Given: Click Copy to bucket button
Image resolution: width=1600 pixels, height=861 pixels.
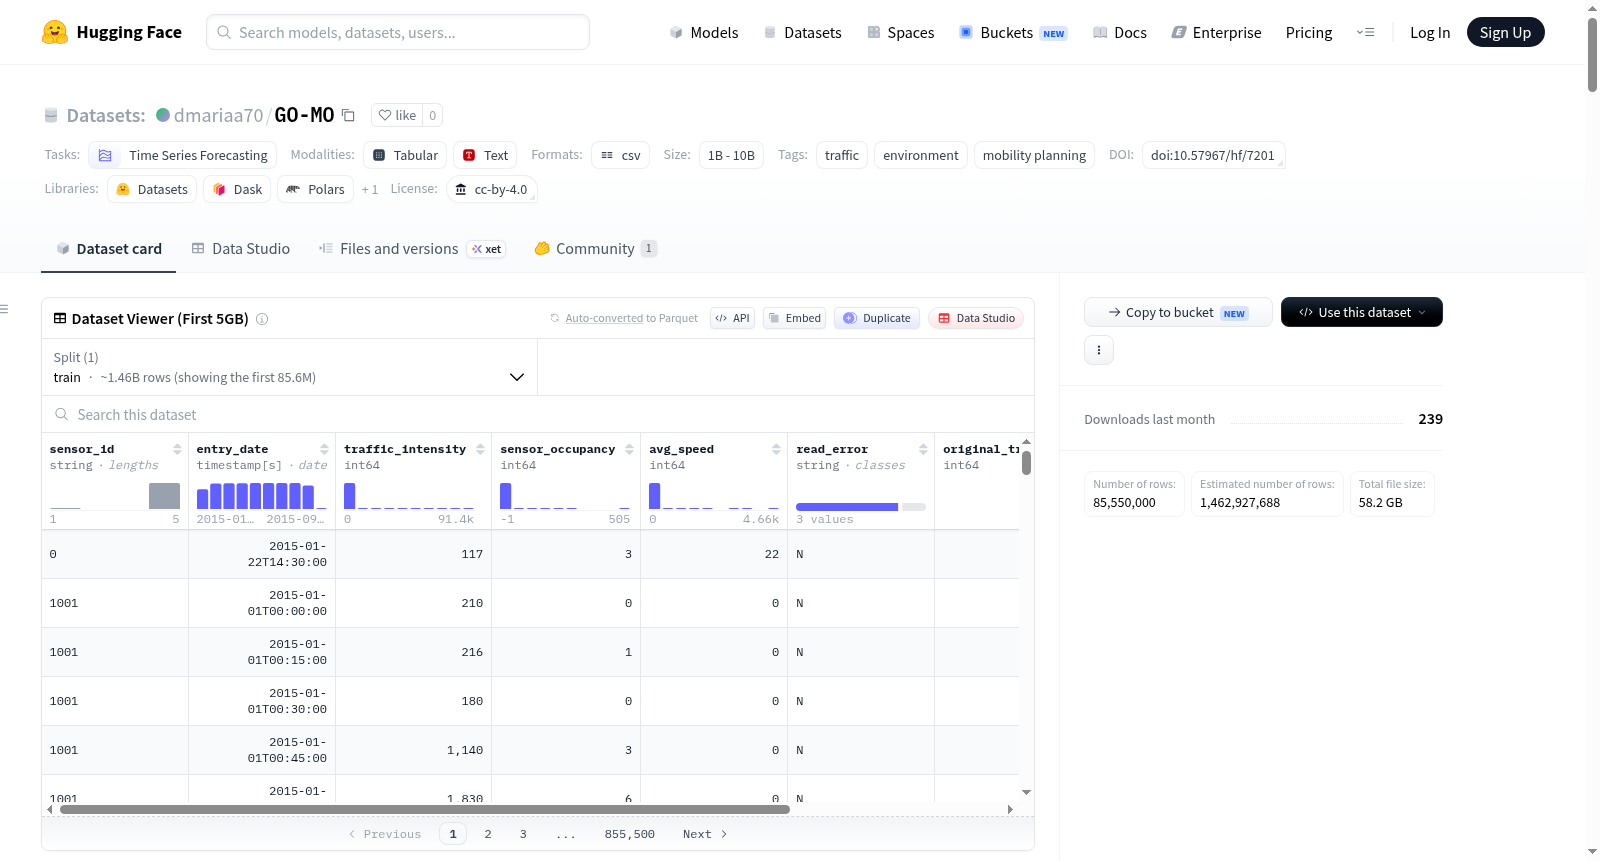Looking at the screenshot, I should pyautogui.click(x=1178, y=312).
